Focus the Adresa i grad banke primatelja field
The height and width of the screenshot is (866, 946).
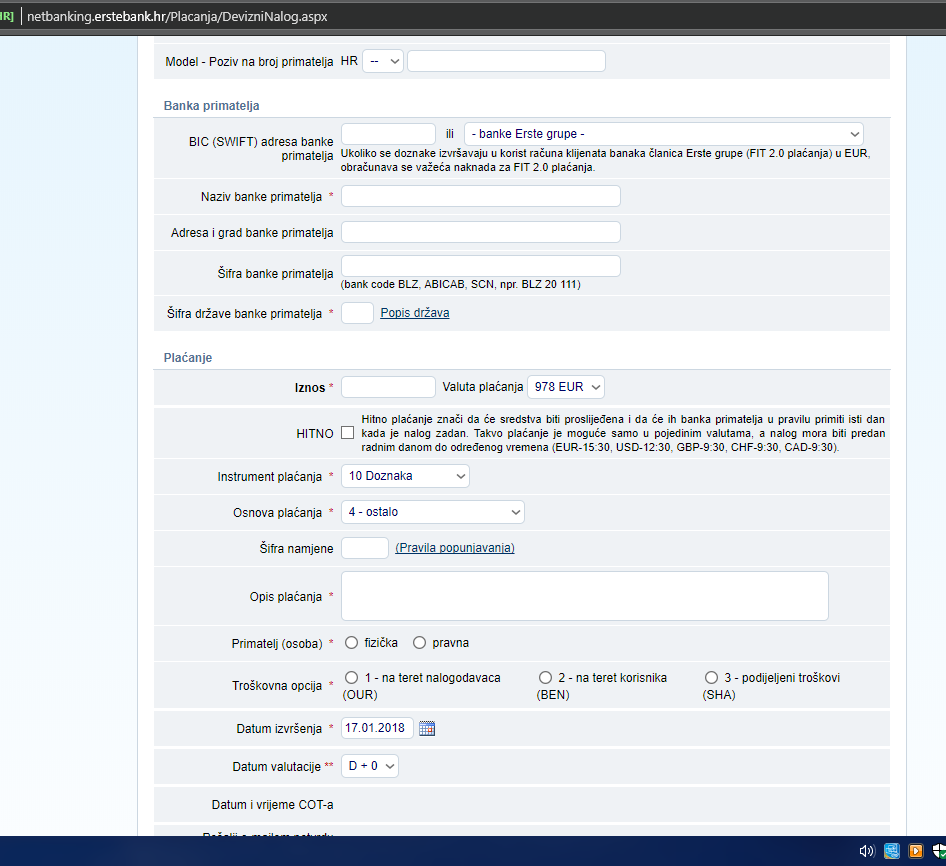point(481,232)
